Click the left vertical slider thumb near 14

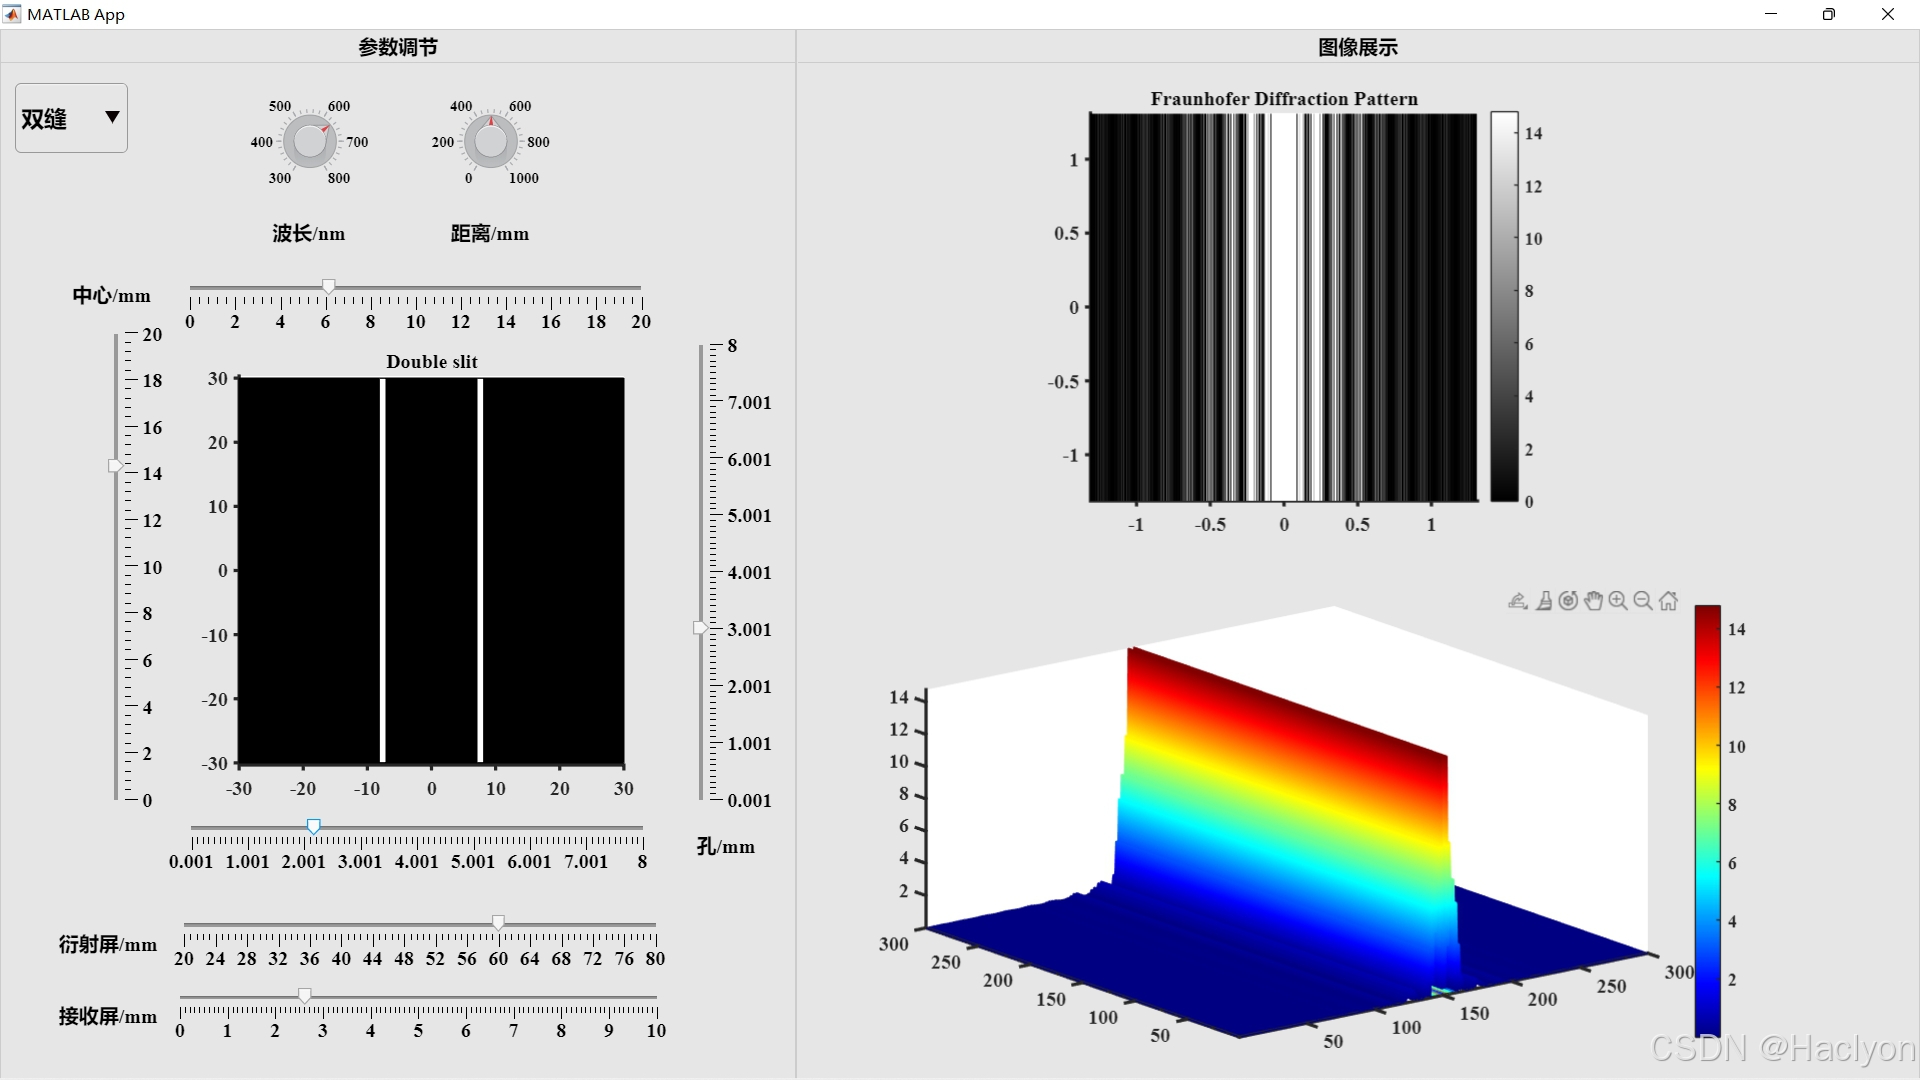[116, 466]
